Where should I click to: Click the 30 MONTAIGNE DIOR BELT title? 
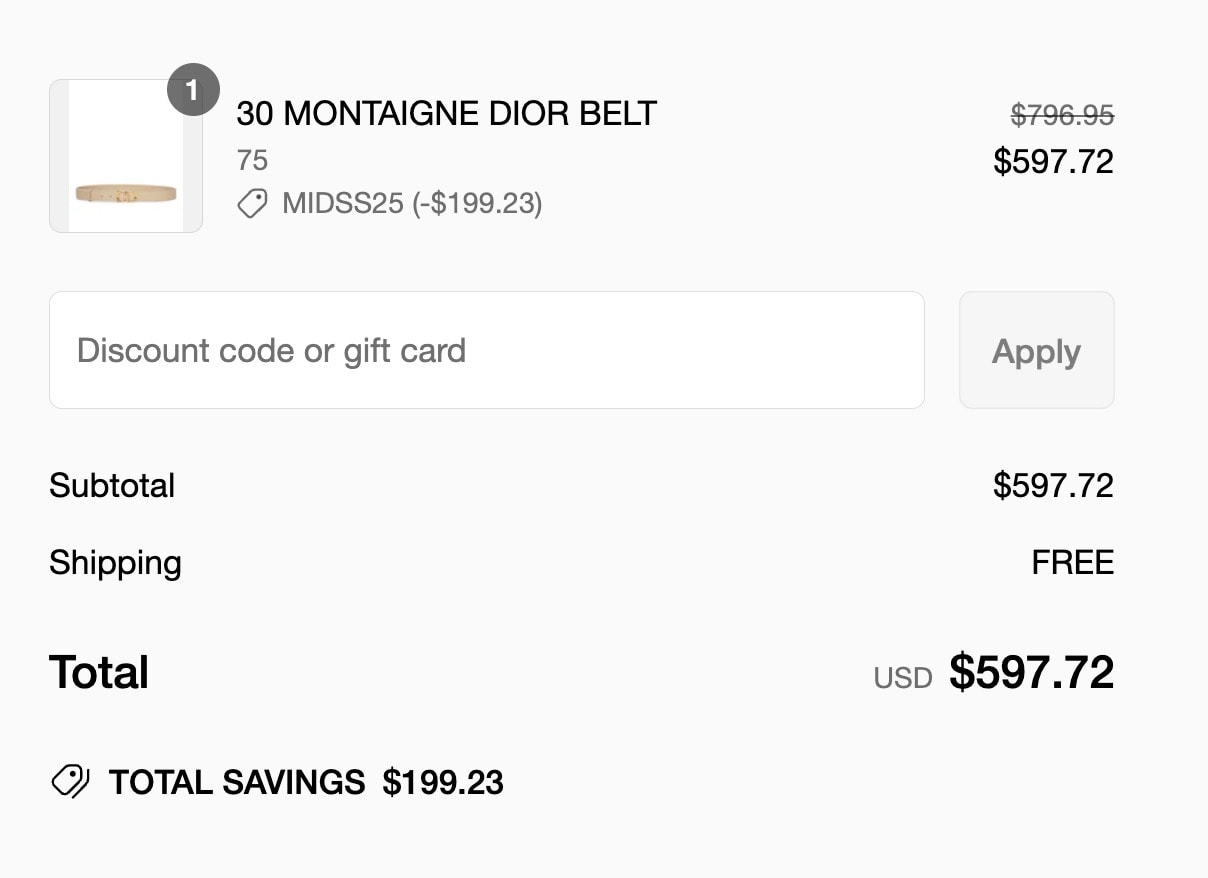click(446, 114)
